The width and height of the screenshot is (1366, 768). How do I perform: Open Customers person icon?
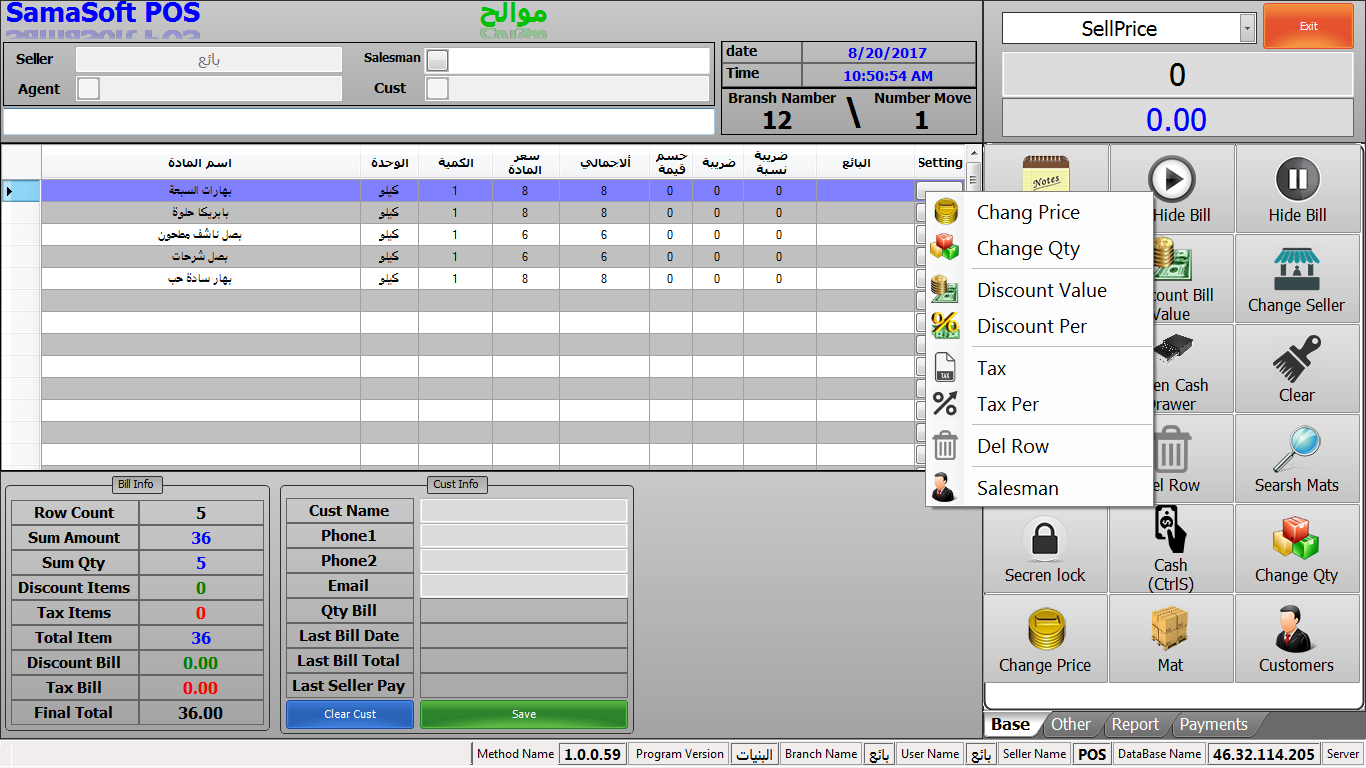click(x=1296, y=630)
